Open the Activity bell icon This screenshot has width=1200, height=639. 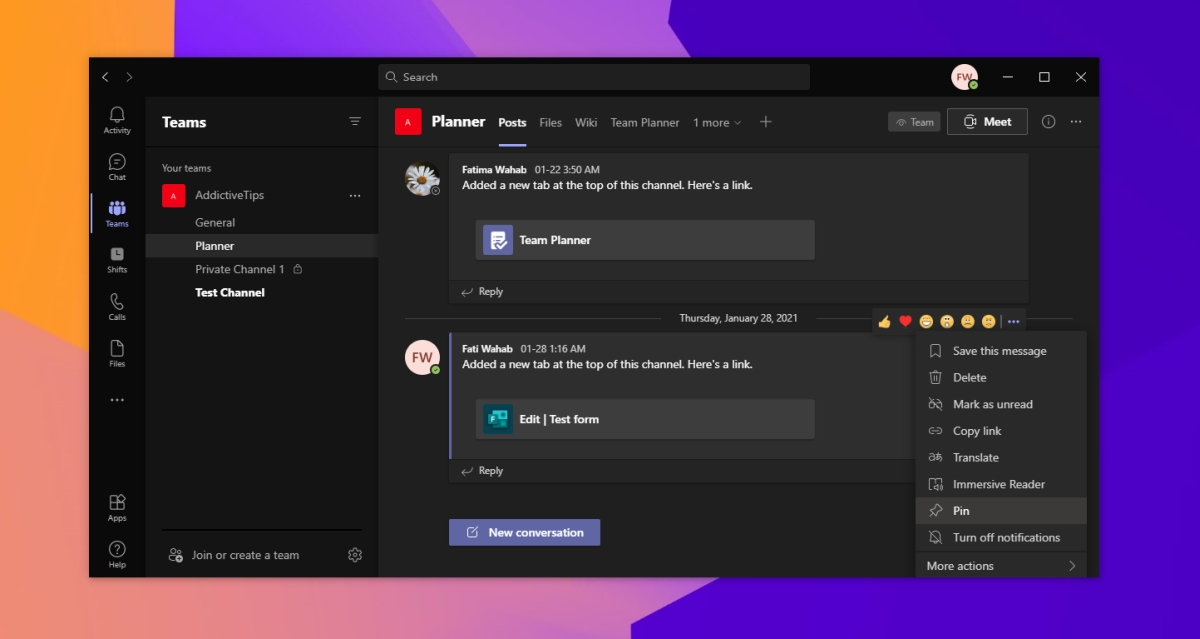117,119
